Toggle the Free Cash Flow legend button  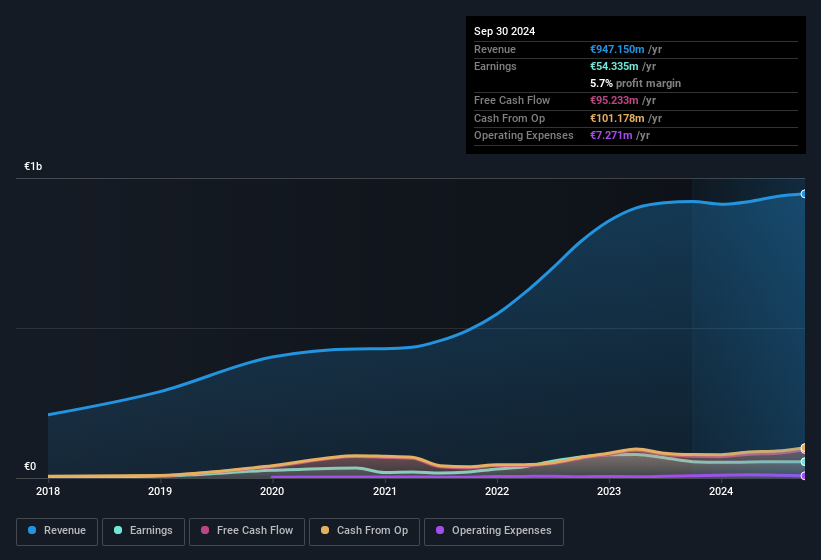(247, 532)
